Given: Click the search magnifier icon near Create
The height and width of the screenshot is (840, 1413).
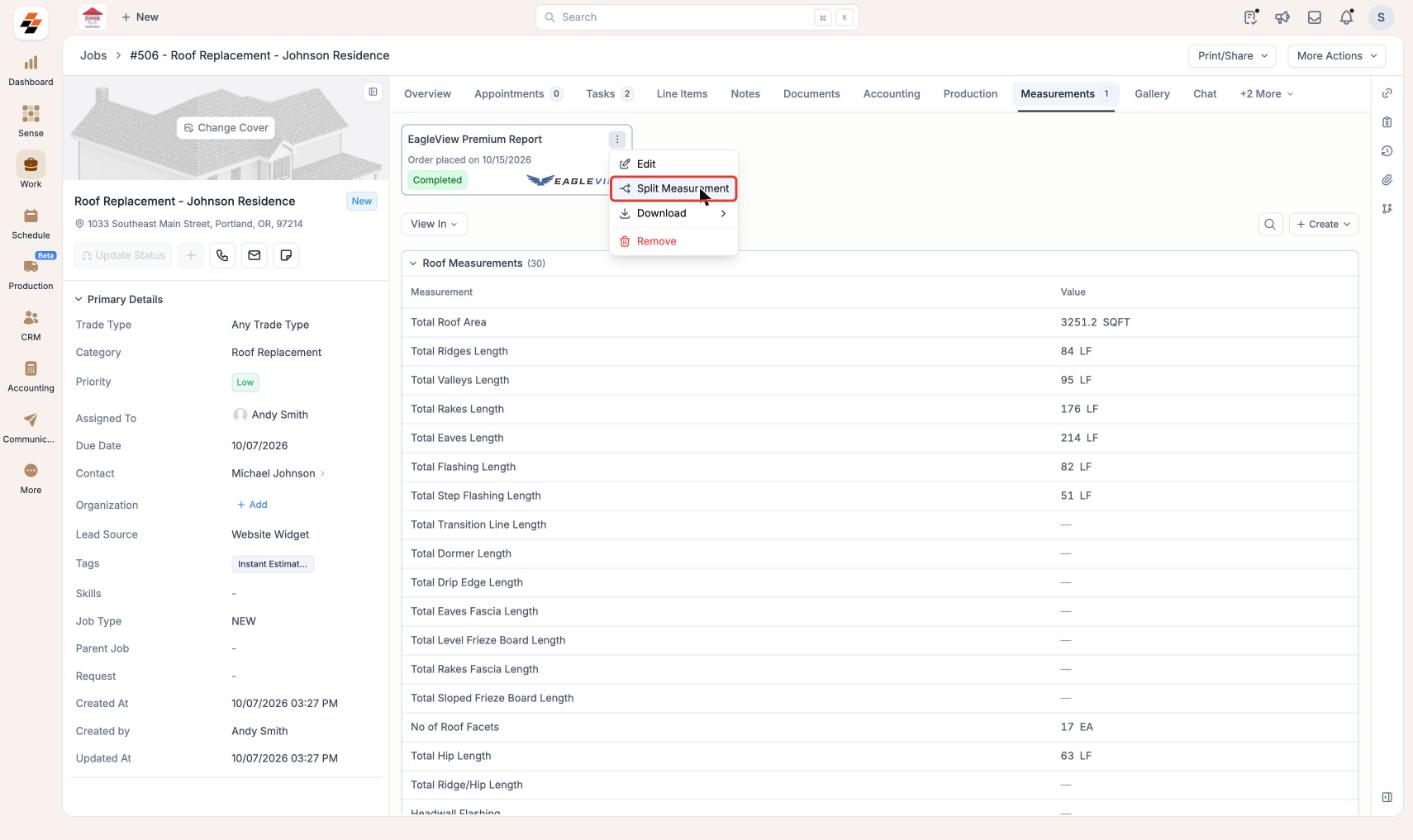Looking at the screenshot, I should [1270, 224].
